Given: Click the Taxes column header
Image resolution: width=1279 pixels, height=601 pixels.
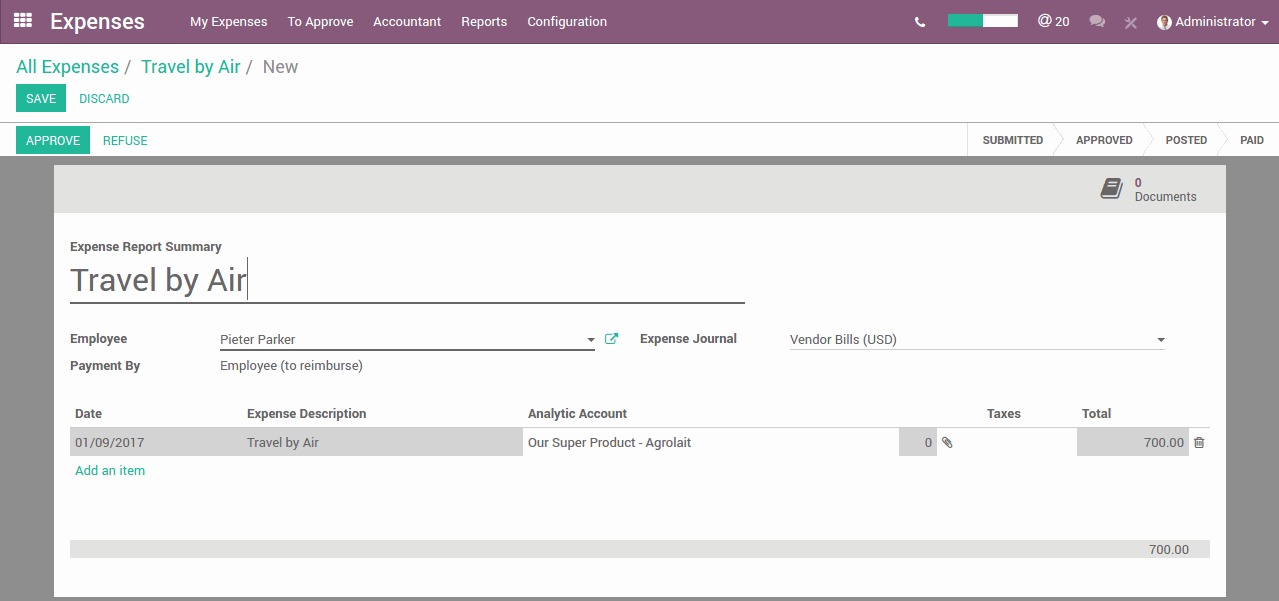Looking at the screenshot, I should pyautogui.click(x=1003, y=413).
